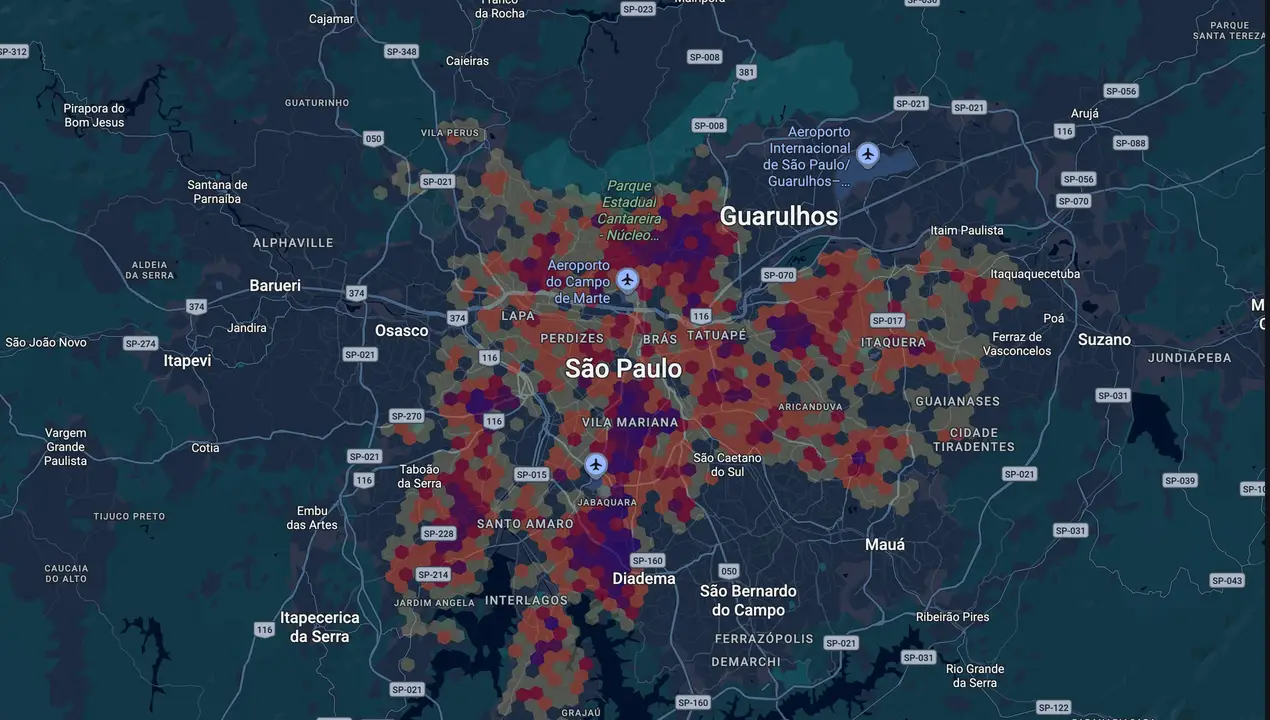Select the ALPHAVILLE district label
This screenshot has width=1270, height=720.
click(293, 243)
